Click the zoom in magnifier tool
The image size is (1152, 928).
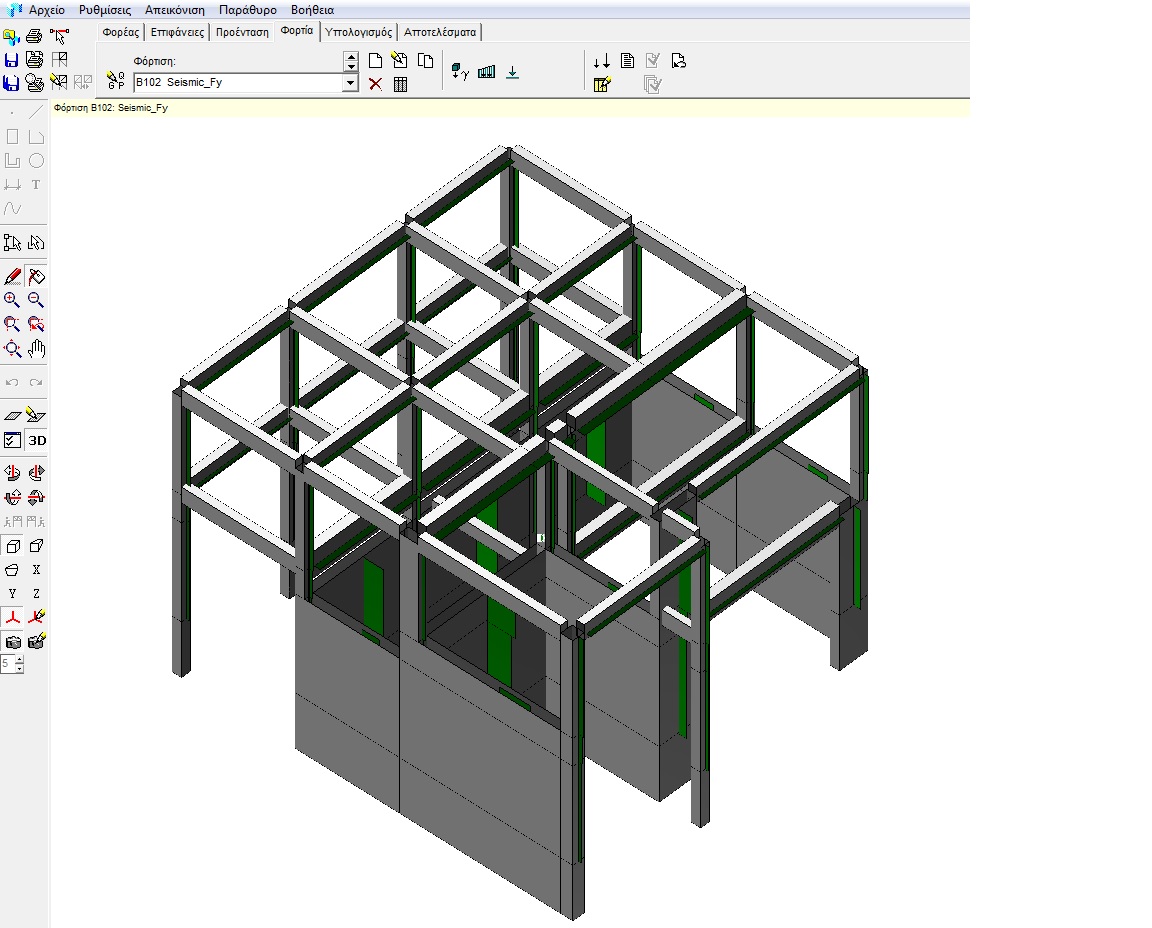pyautogui.click(x=12, y=300)
